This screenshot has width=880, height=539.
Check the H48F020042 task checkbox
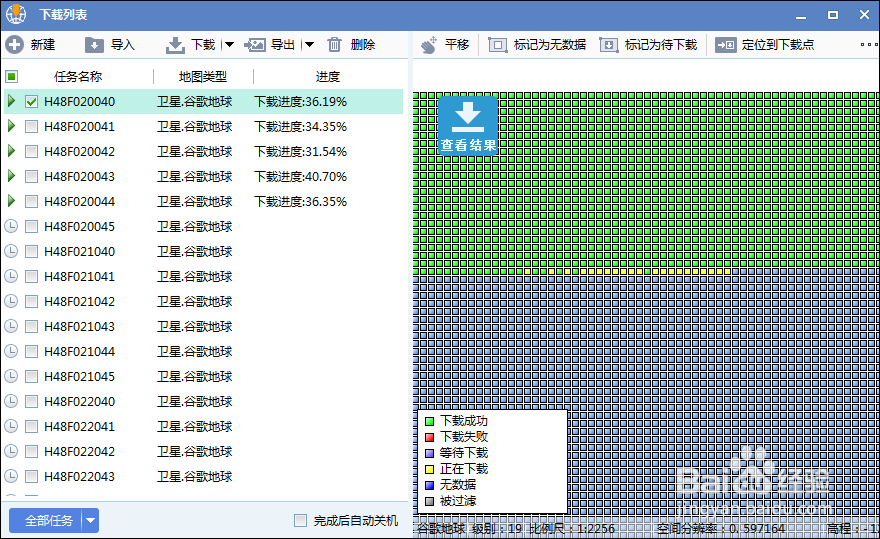click(x=31, y=152)
